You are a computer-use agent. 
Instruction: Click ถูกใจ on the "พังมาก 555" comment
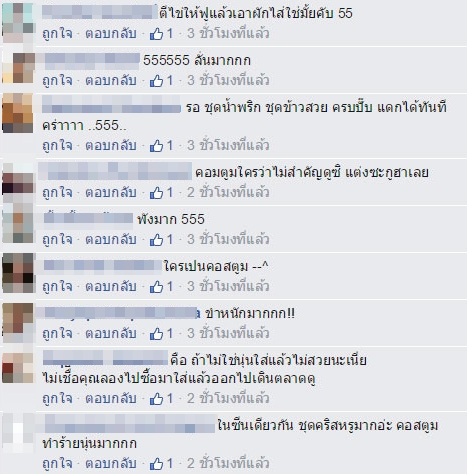(57, 239)
